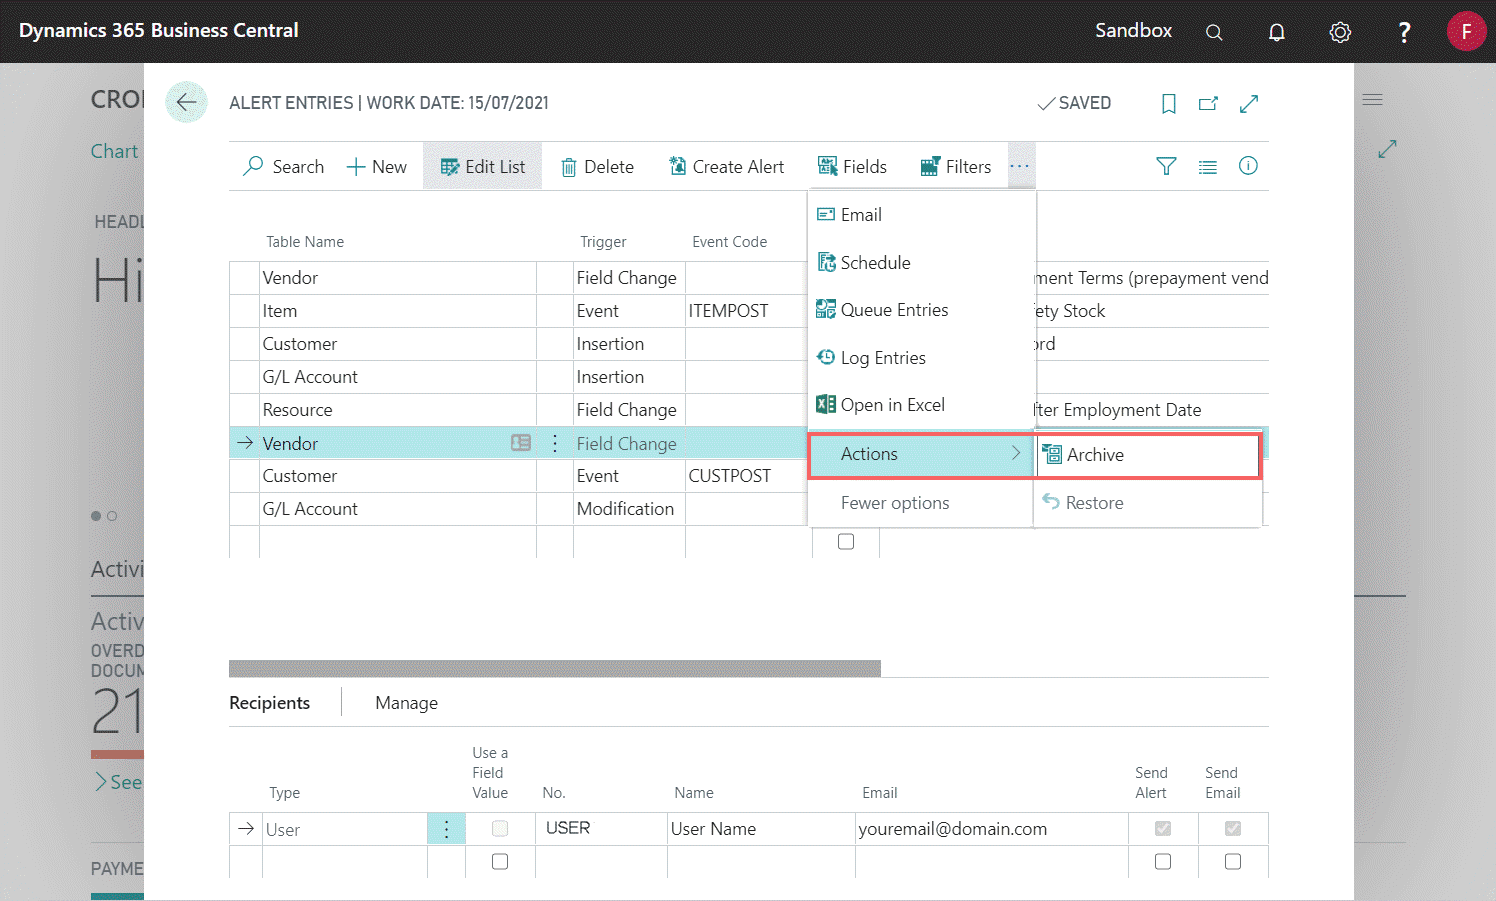Expand background chart with arrow icon
The height and width of the screenshot is (901, 1496).
click(x=1387, y=149)
